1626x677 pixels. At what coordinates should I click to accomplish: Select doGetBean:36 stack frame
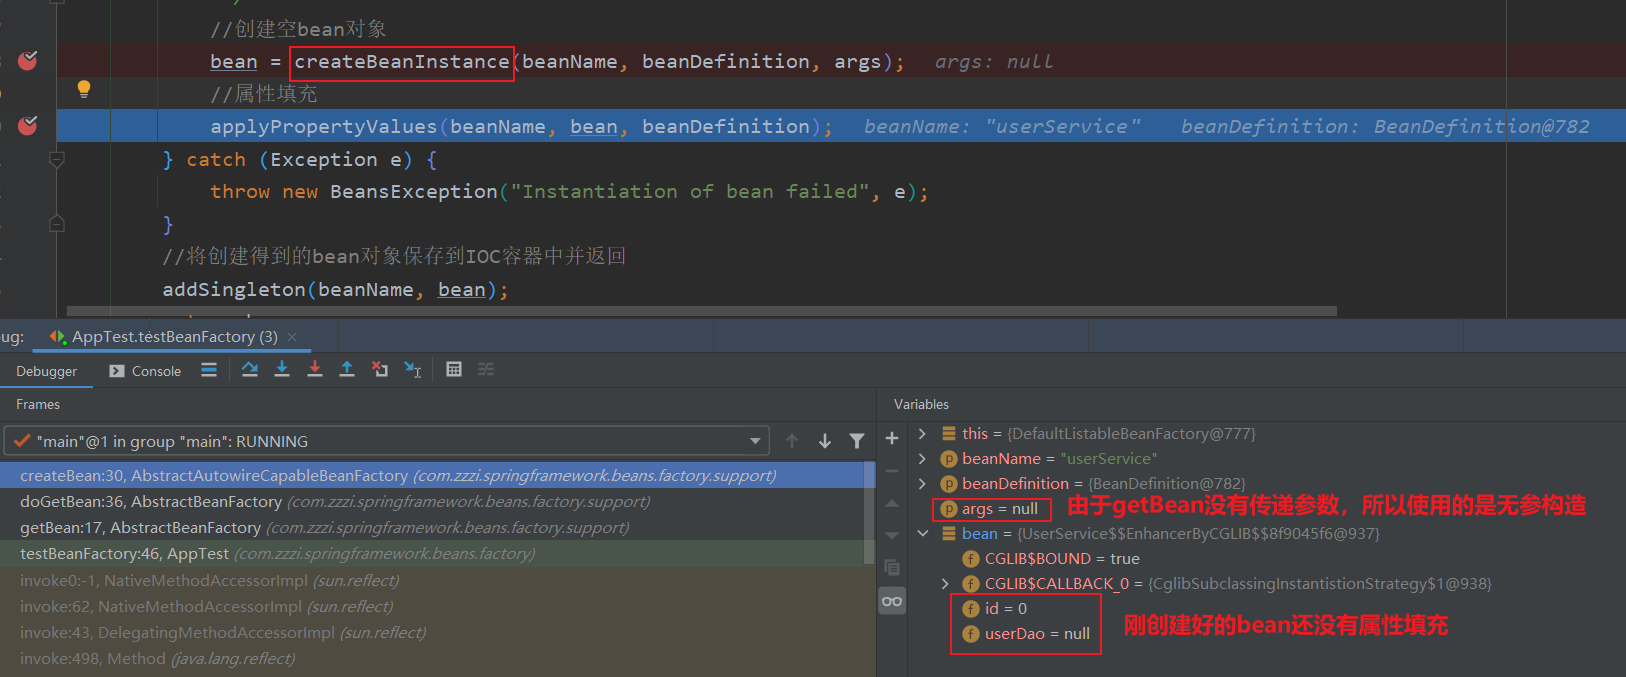click(x=150, y=502)
